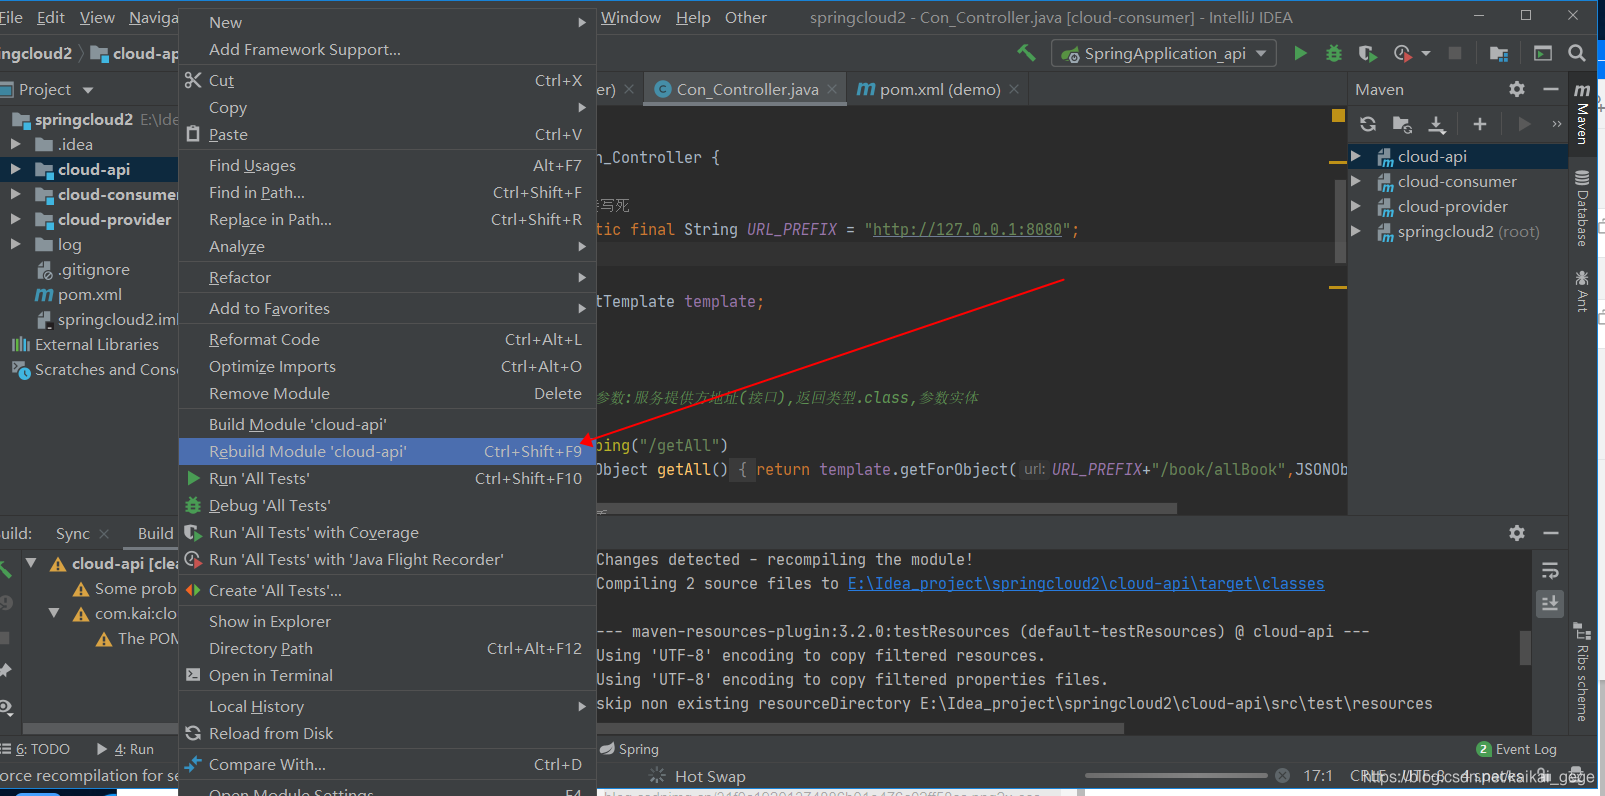The image size is (1605, 796).
Task: Click the Build project hammer icon
Action: click(x=1026, y=53)
